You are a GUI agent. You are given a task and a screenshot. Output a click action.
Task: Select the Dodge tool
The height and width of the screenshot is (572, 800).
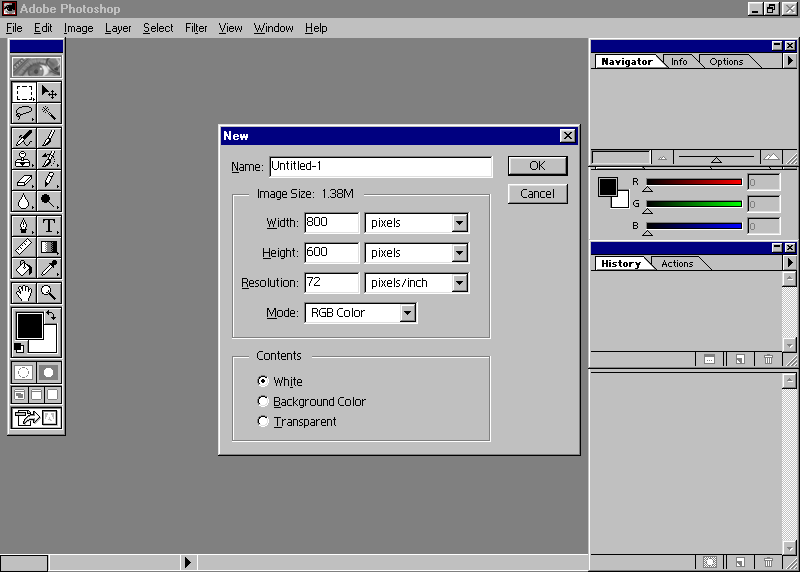pyautogui.click(x=49, y=201)
